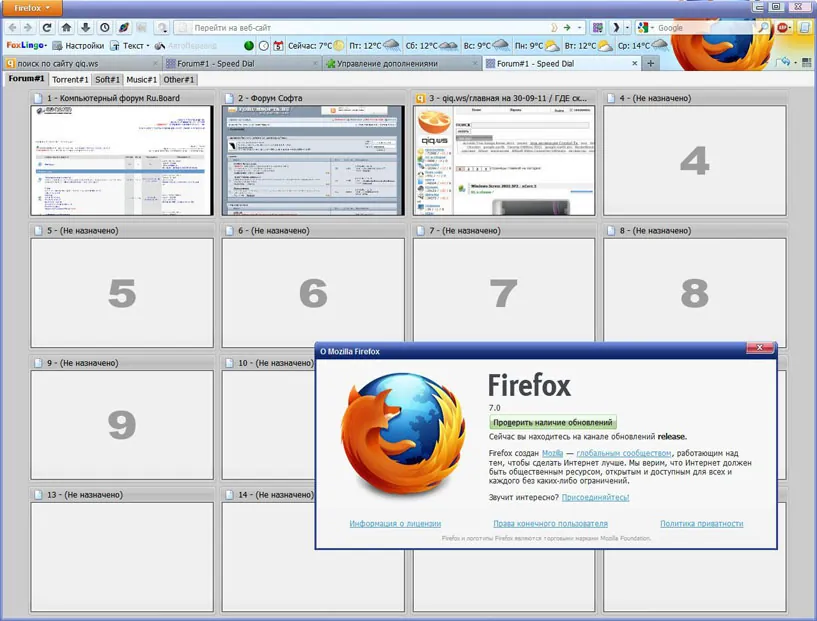Open the Adblock Plus ABP icon
Viewport: 817px width, 621px height.
[x=783, y=28]
